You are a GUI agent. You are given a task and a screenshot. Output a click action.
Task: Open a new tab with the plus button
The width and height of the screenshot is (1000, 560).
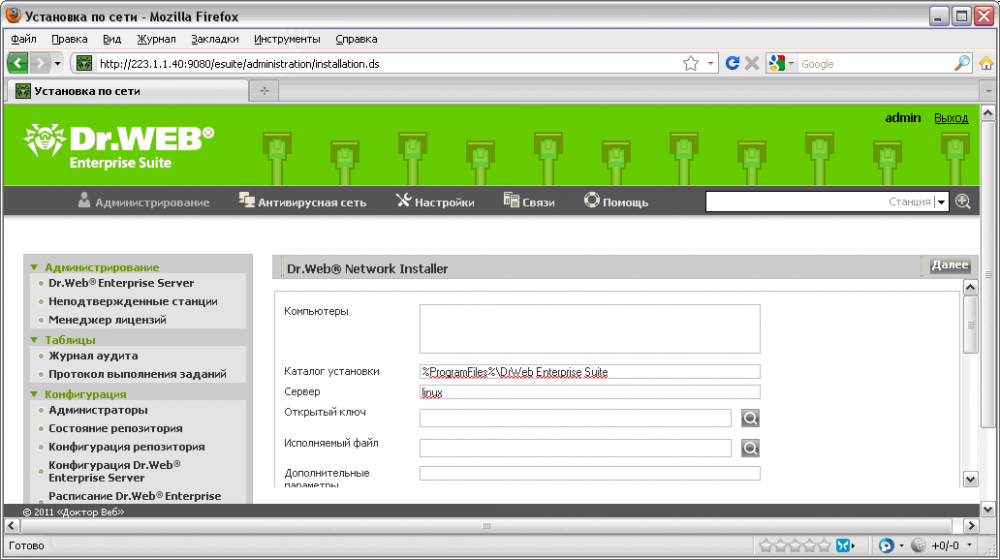pyautogui.click(x=264, y=91)
